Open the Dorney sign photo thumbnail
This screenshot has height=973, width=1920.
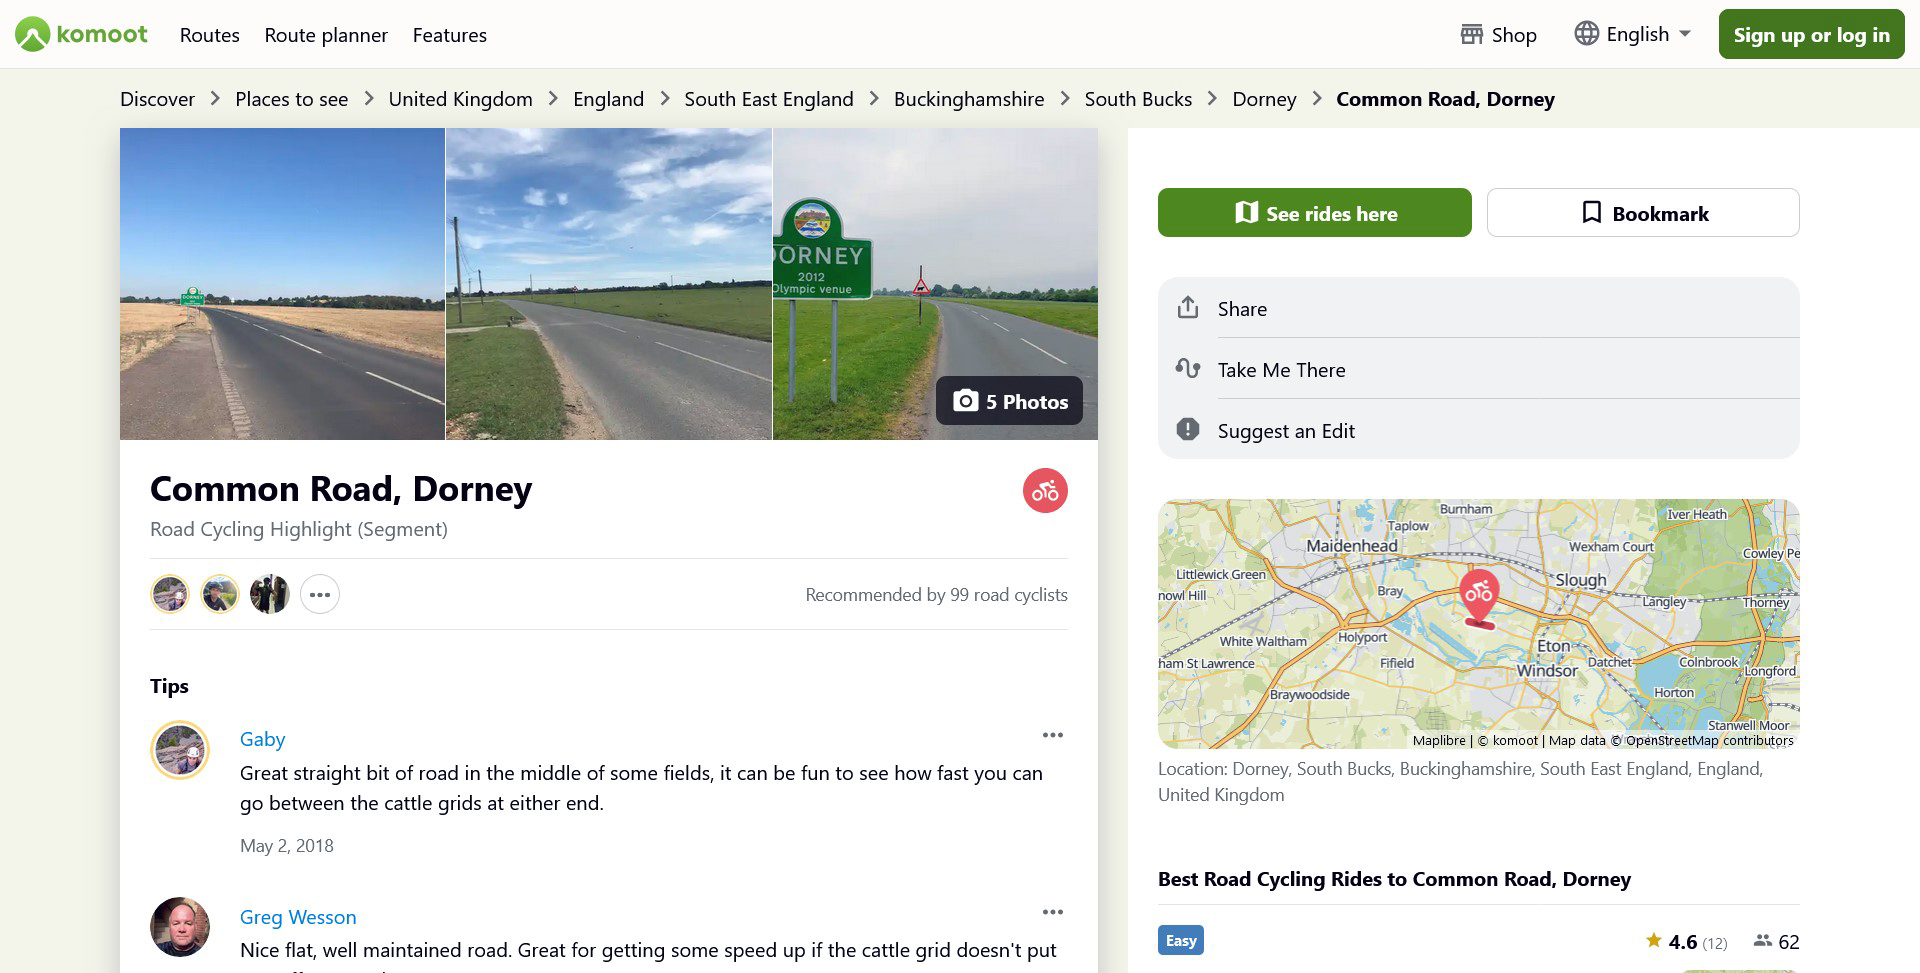[935, 284]
